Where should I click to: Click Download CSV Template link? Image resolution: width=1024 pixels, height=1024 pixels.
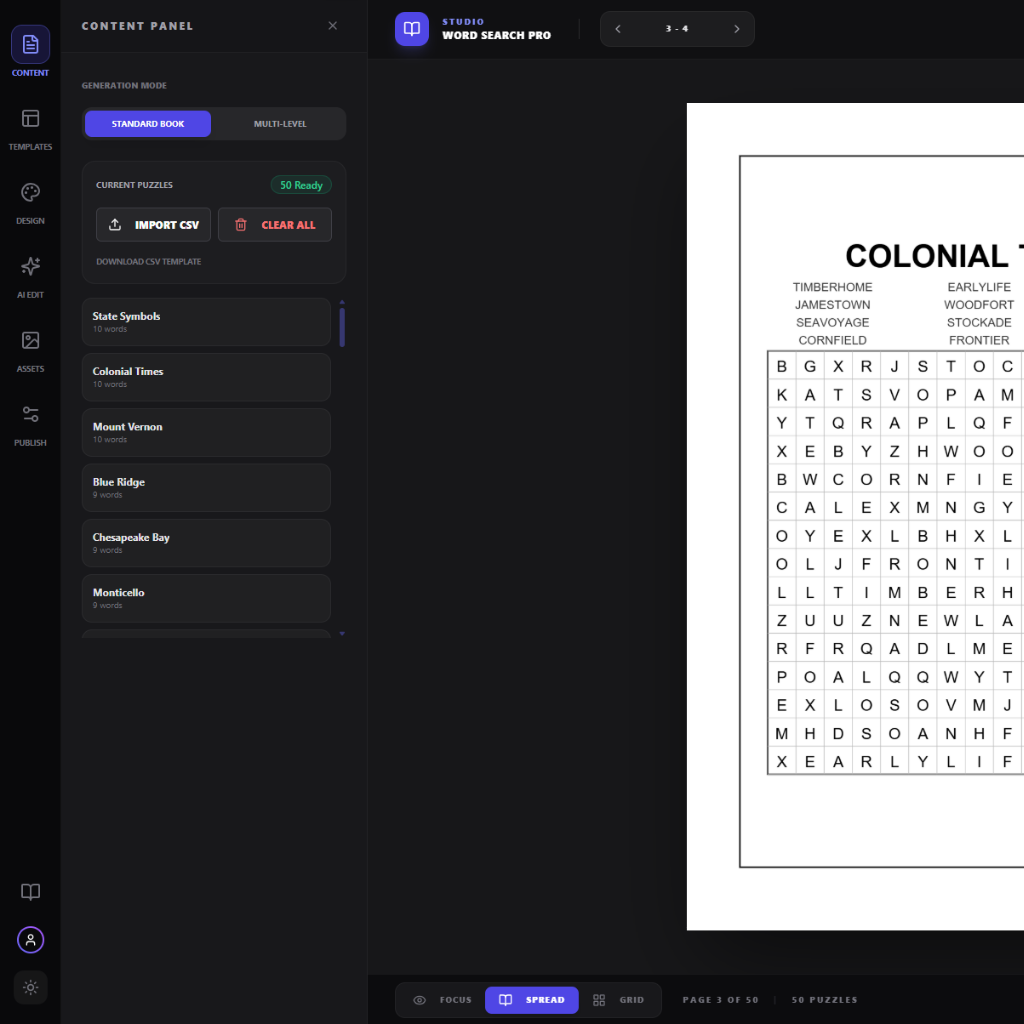pyautogui.click(x=148, y=262)
